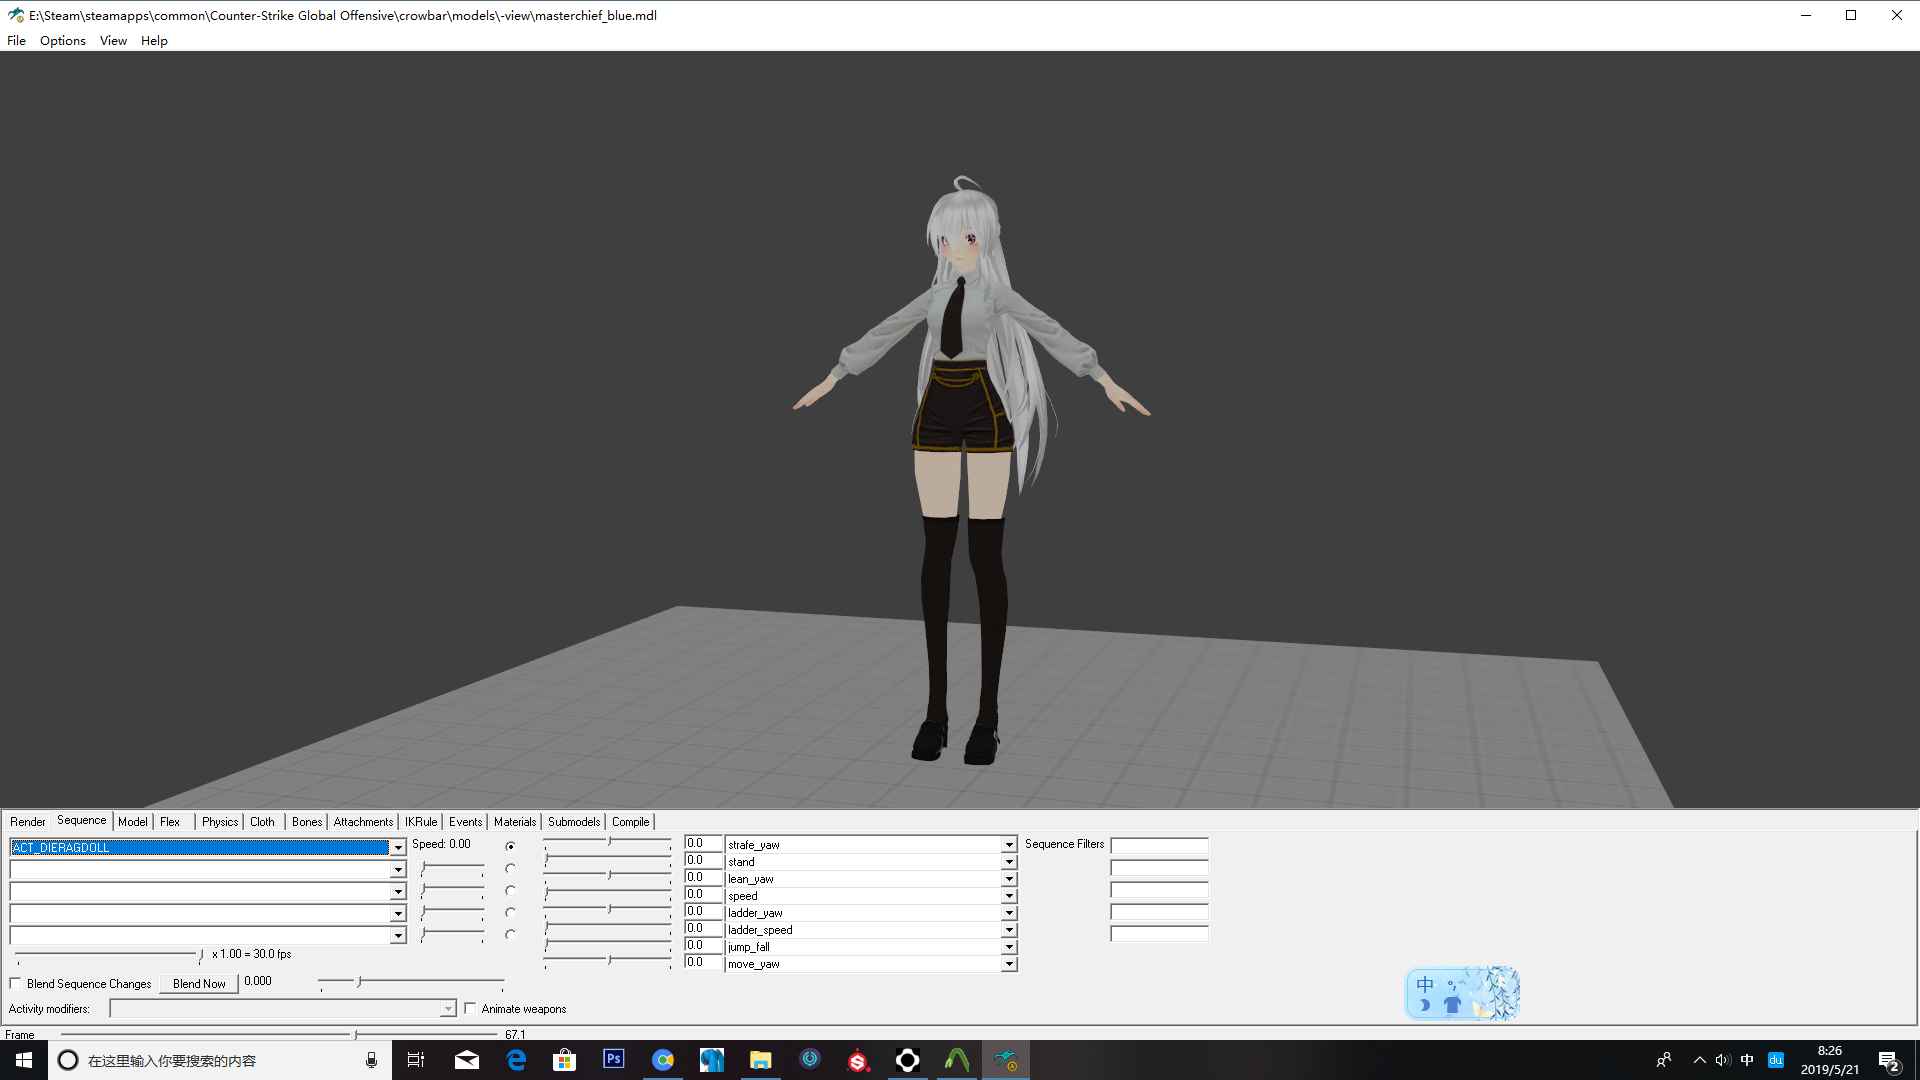
Task: Open the File menu
Action: click(x=16, y=41)
